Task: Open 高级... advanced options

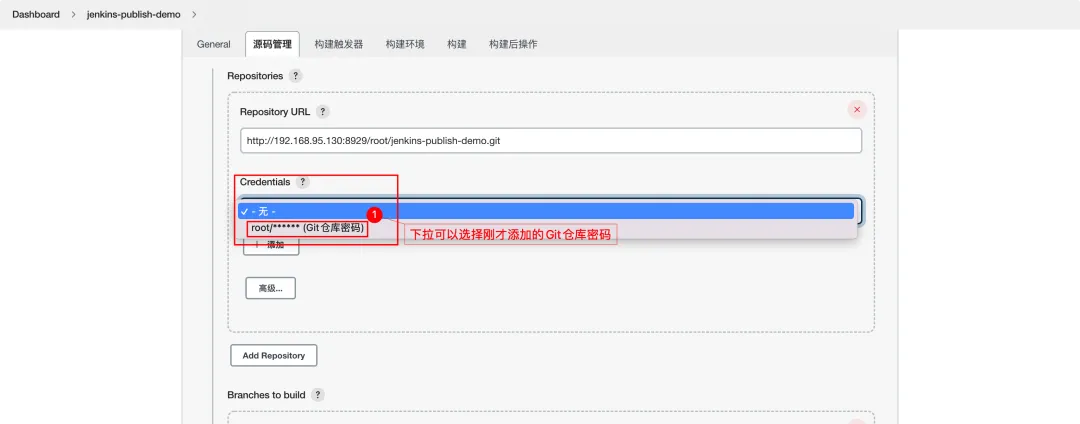Action: [x=271, y=288]
